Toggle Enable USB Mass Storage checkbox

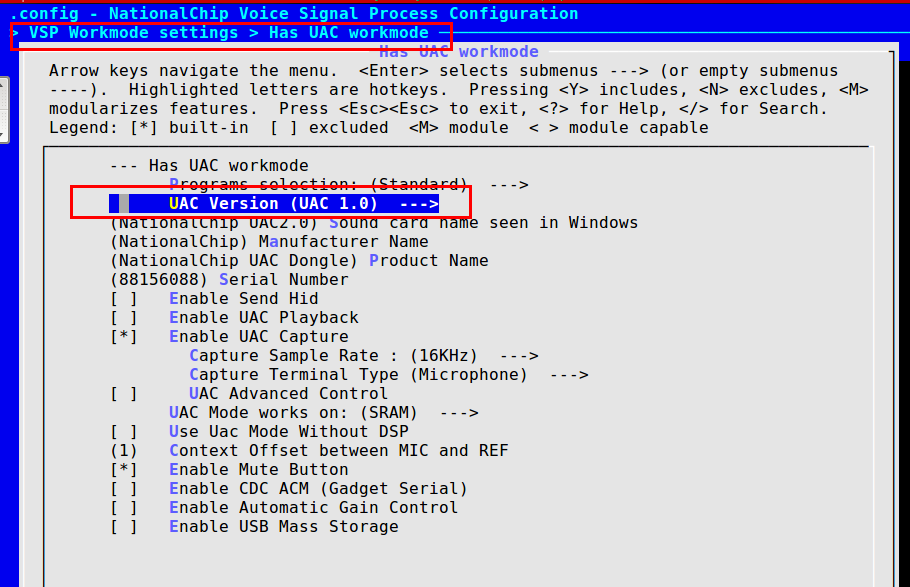click(124, 527)
